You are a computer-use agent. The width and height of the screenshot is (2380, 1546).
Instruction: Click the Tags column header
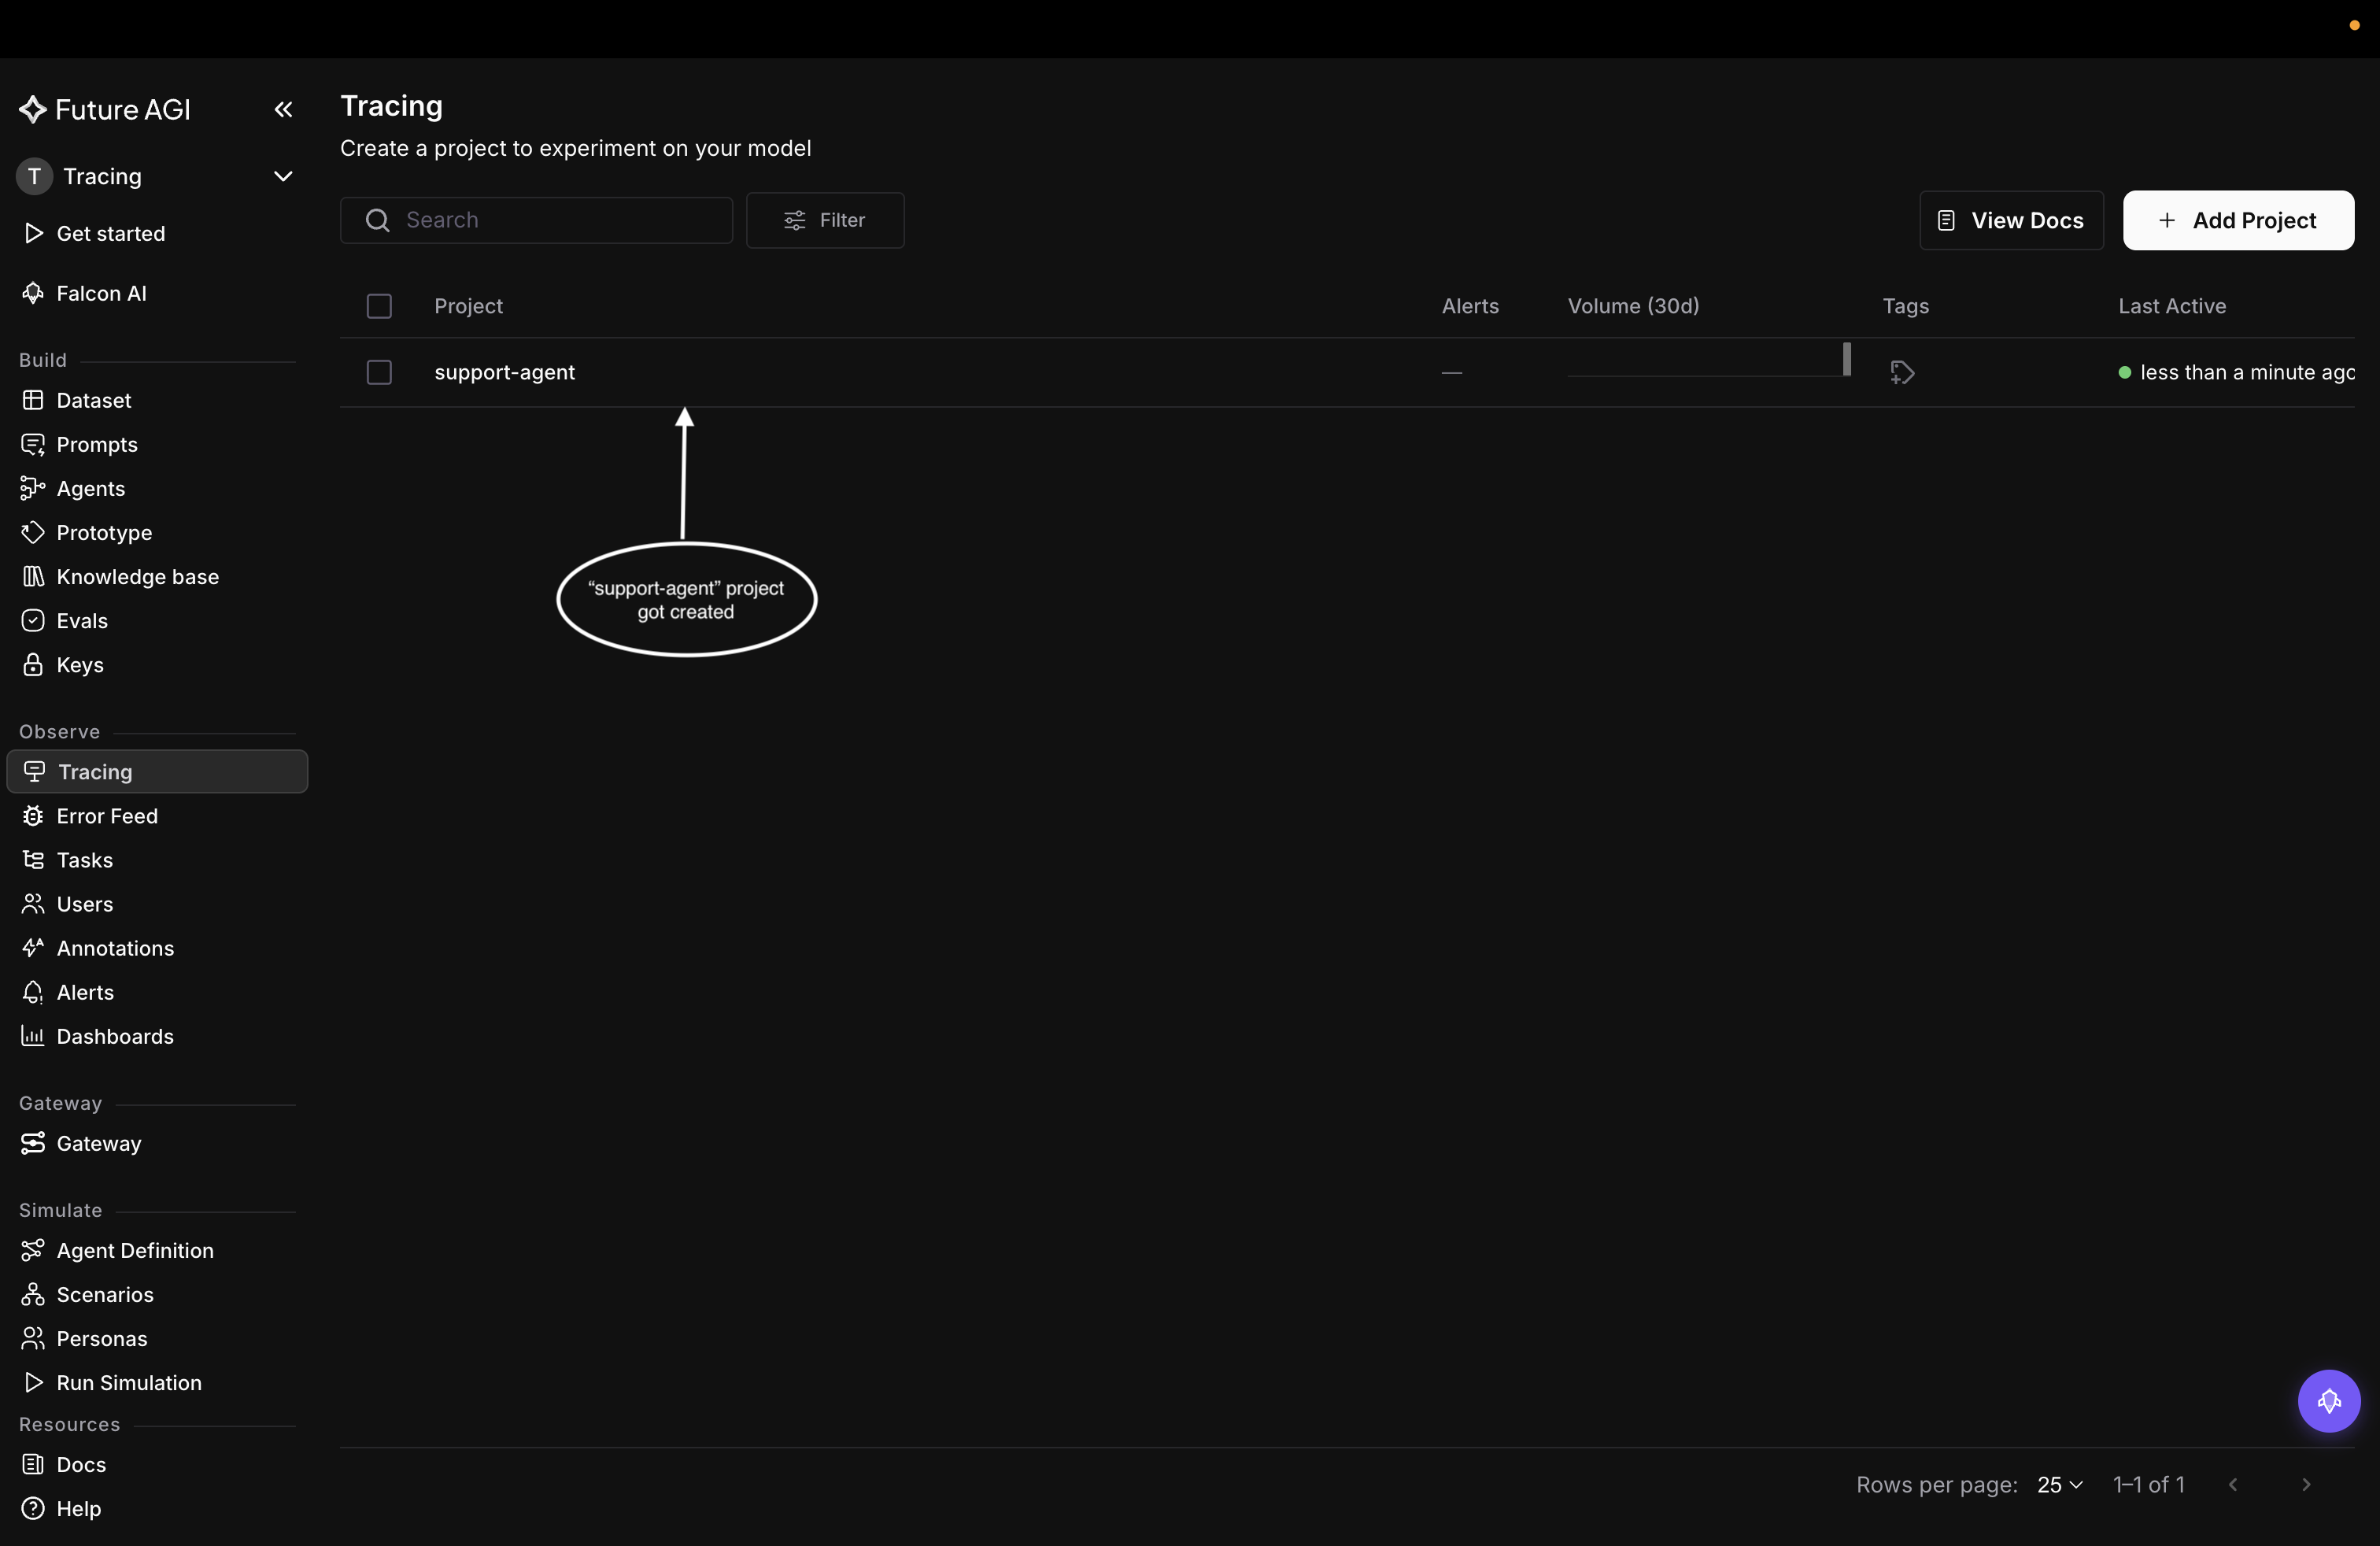point(1905,306)
